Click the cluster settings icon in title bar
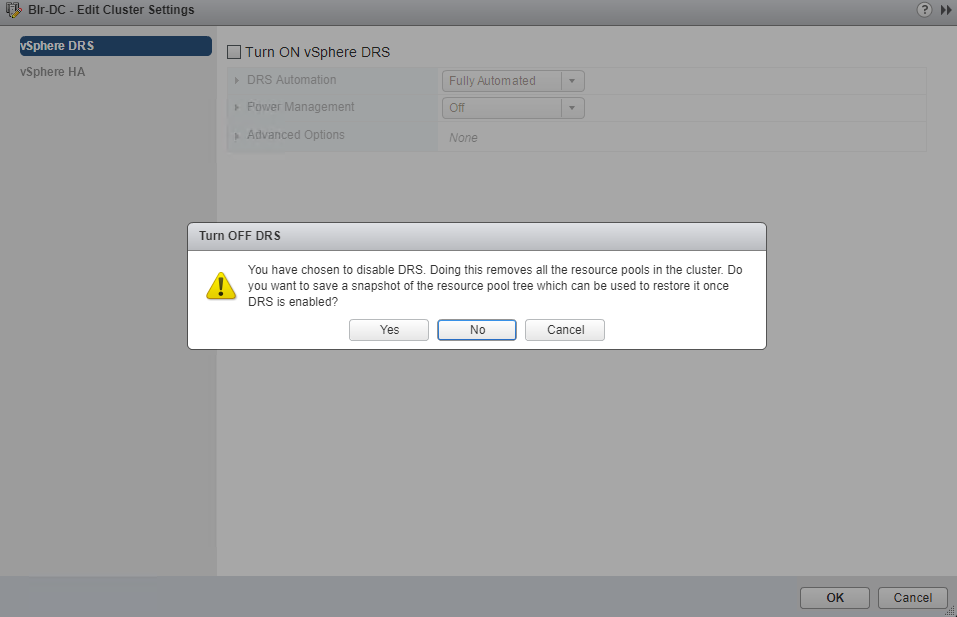The image size is (957, 617). (13, 10)
